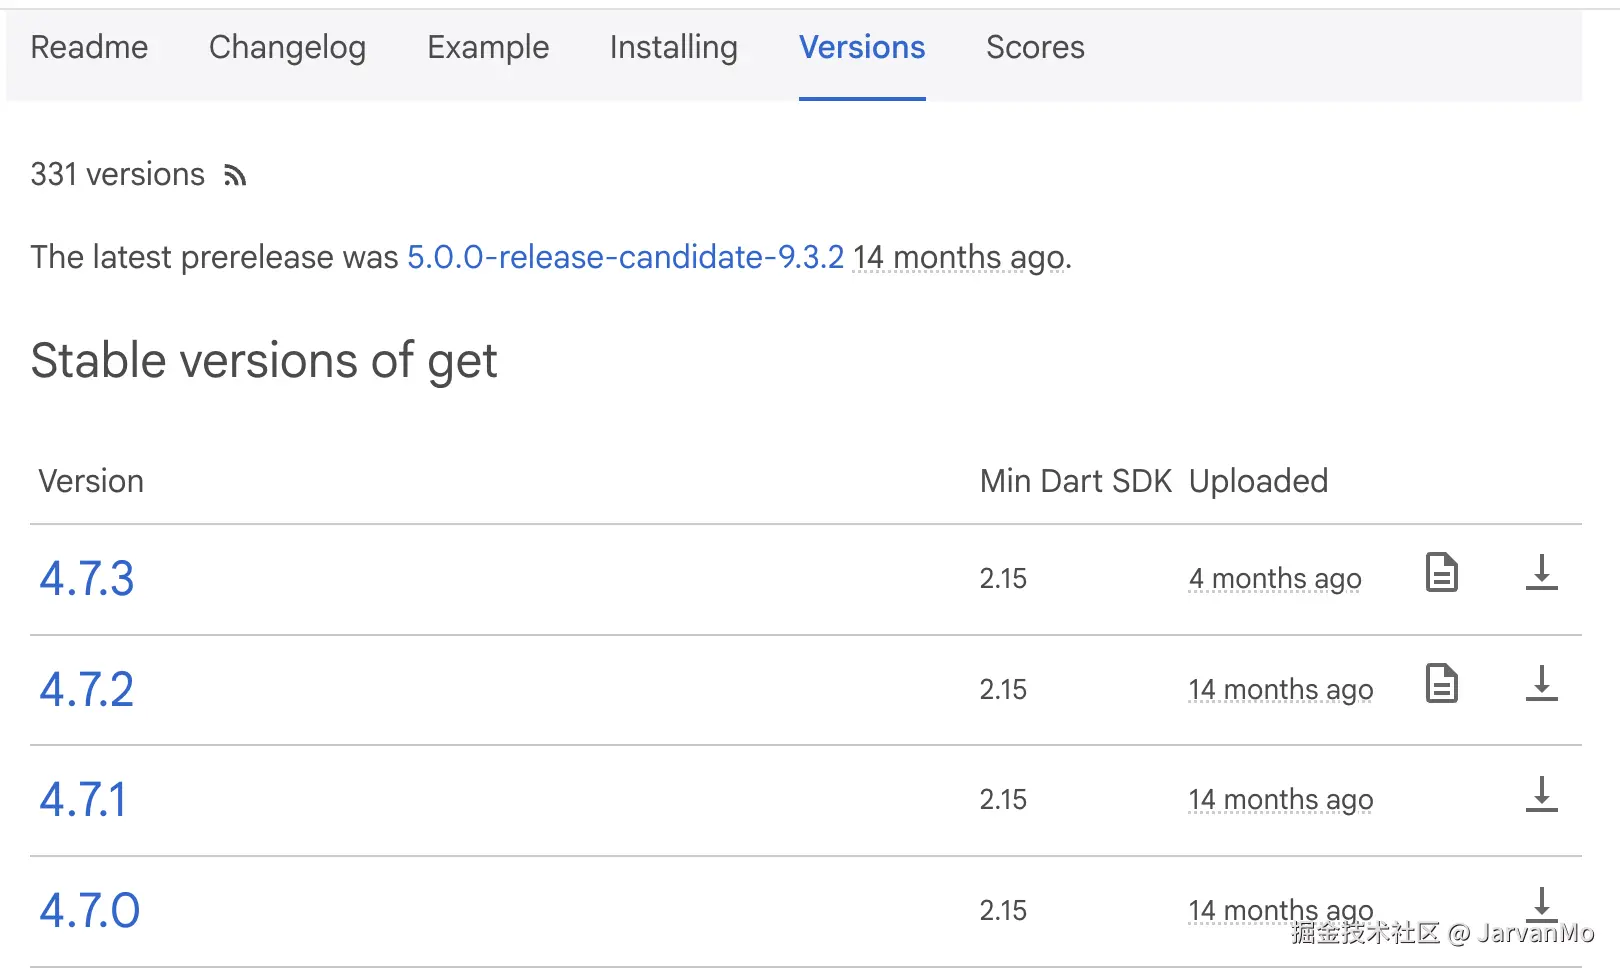Open the RSS feed icon beside 331 versions
1620x972 pixels.
pyautogui.click(x=235, y=176)
